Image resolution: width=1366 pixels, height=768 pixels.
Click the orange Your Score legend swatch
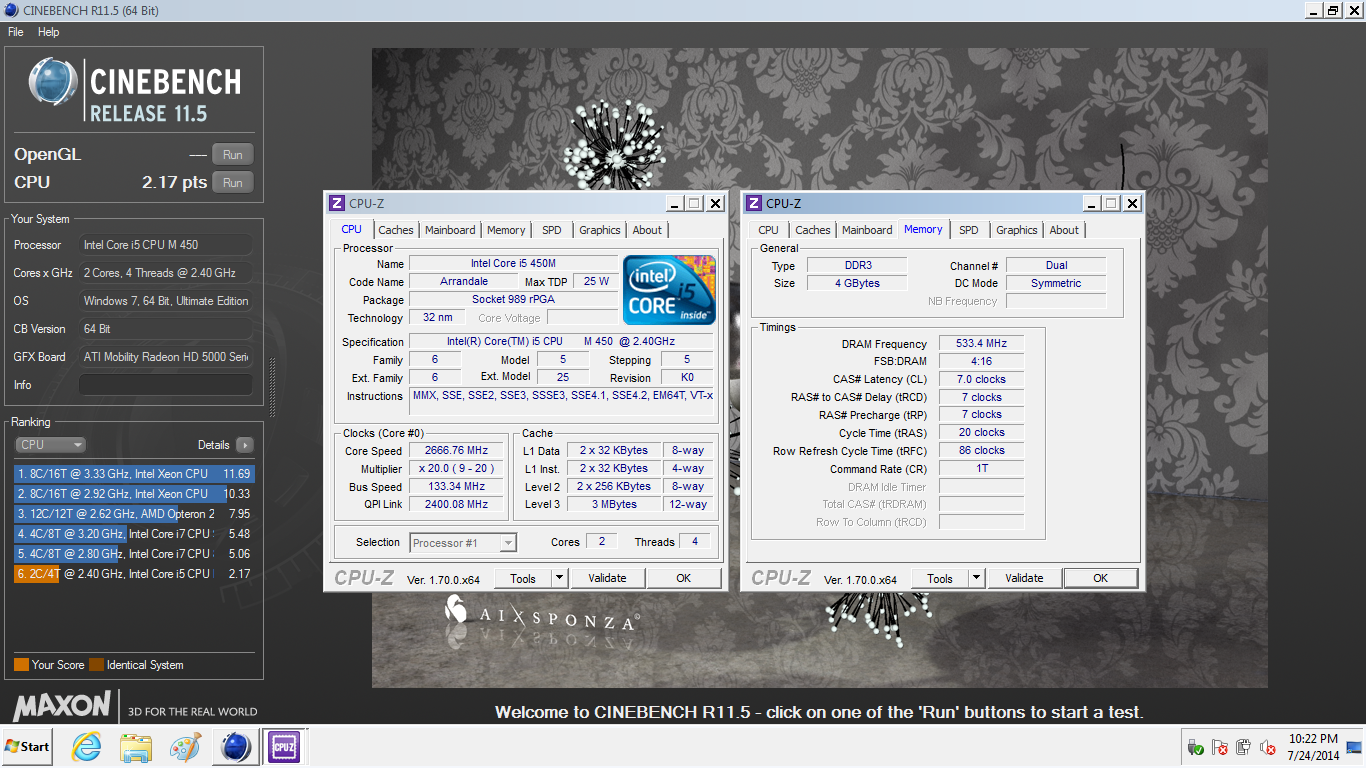pos(21,665)
